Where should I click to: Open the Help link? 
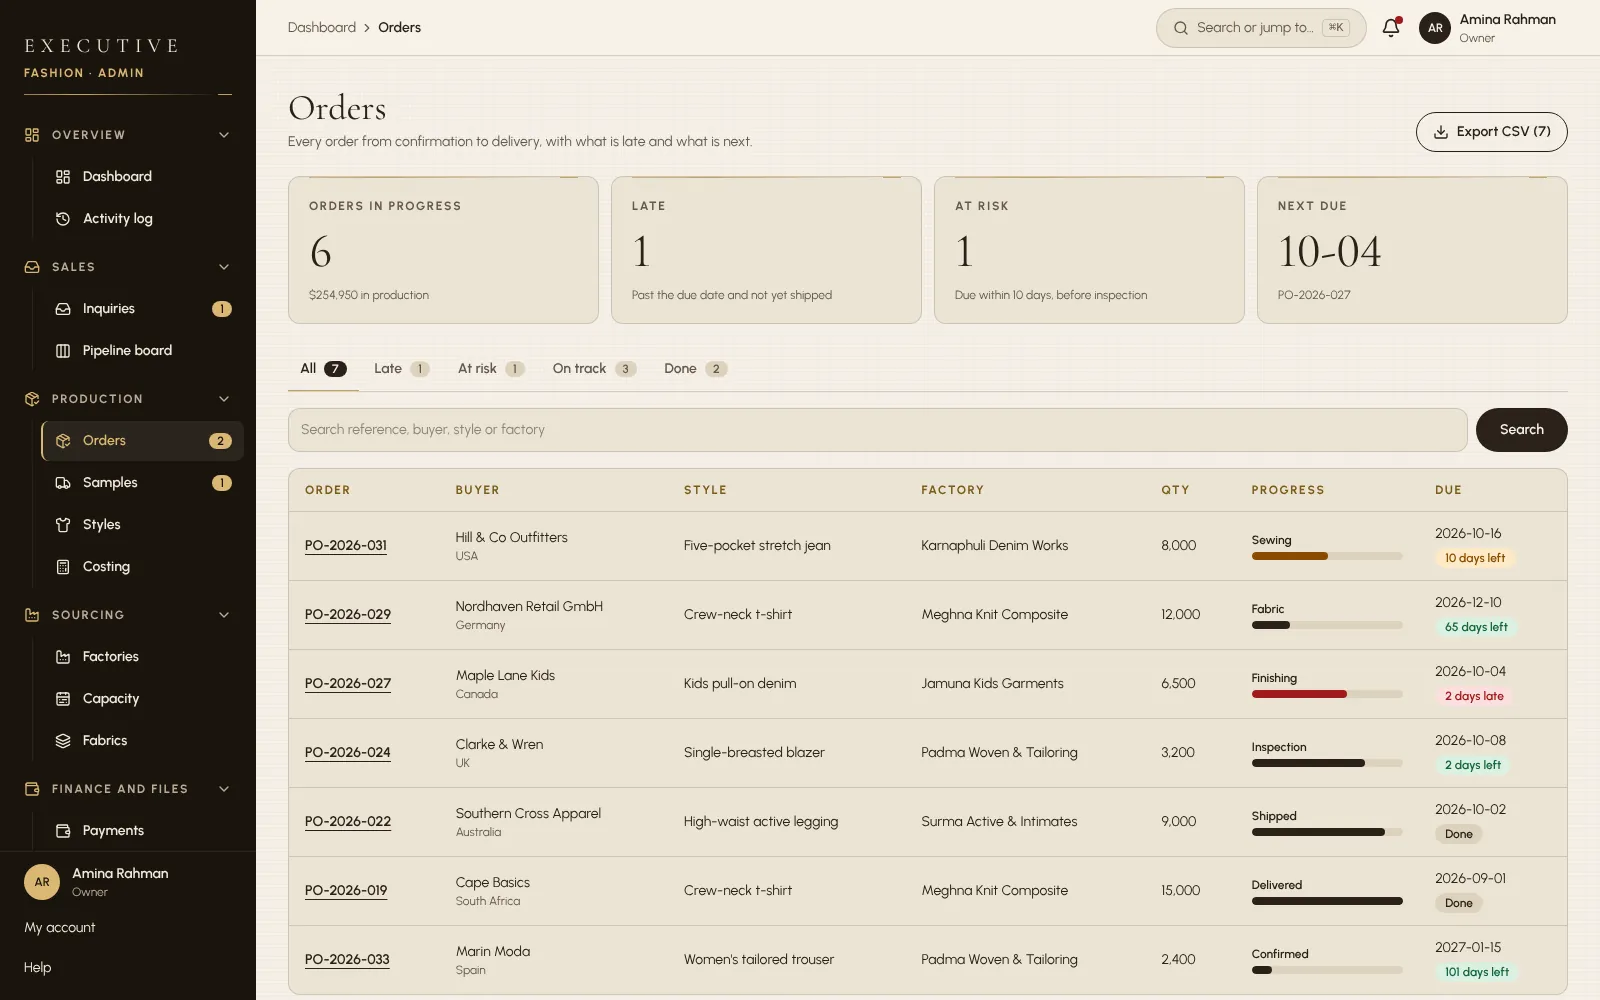click(38, 968)
